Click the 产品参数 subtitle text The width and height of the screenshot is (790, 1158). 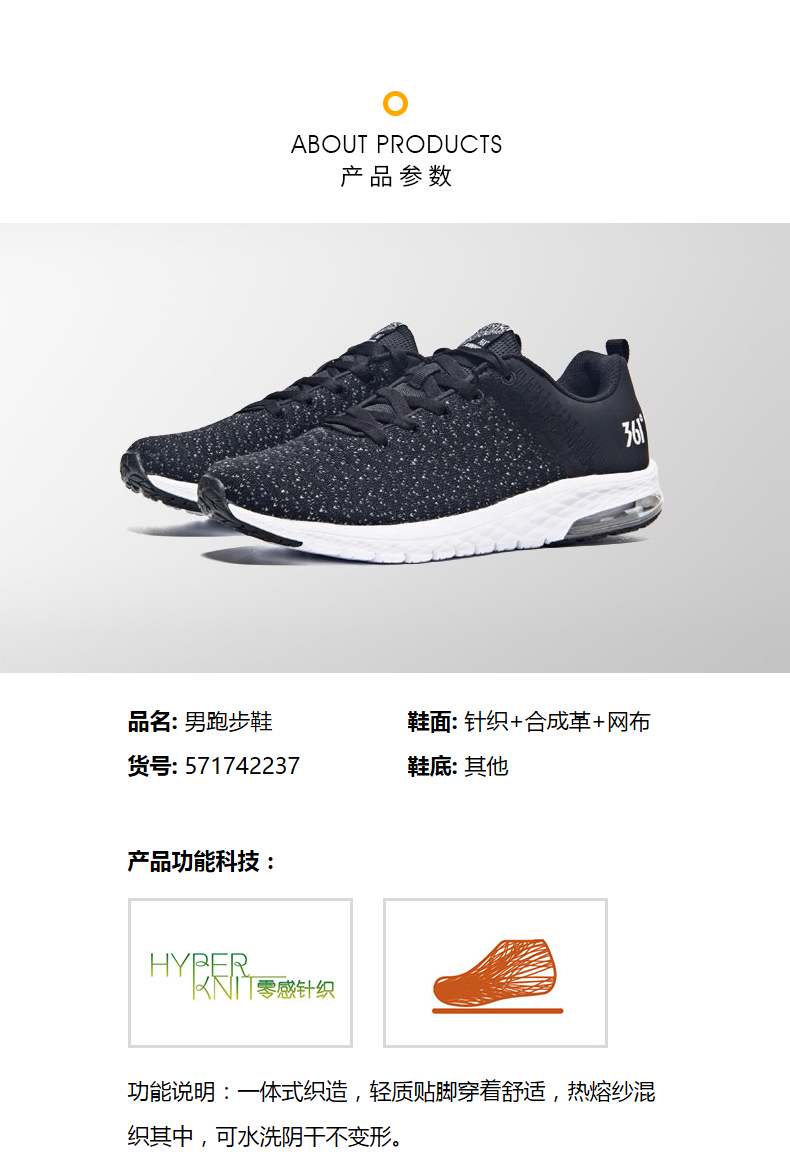[396, 177]
